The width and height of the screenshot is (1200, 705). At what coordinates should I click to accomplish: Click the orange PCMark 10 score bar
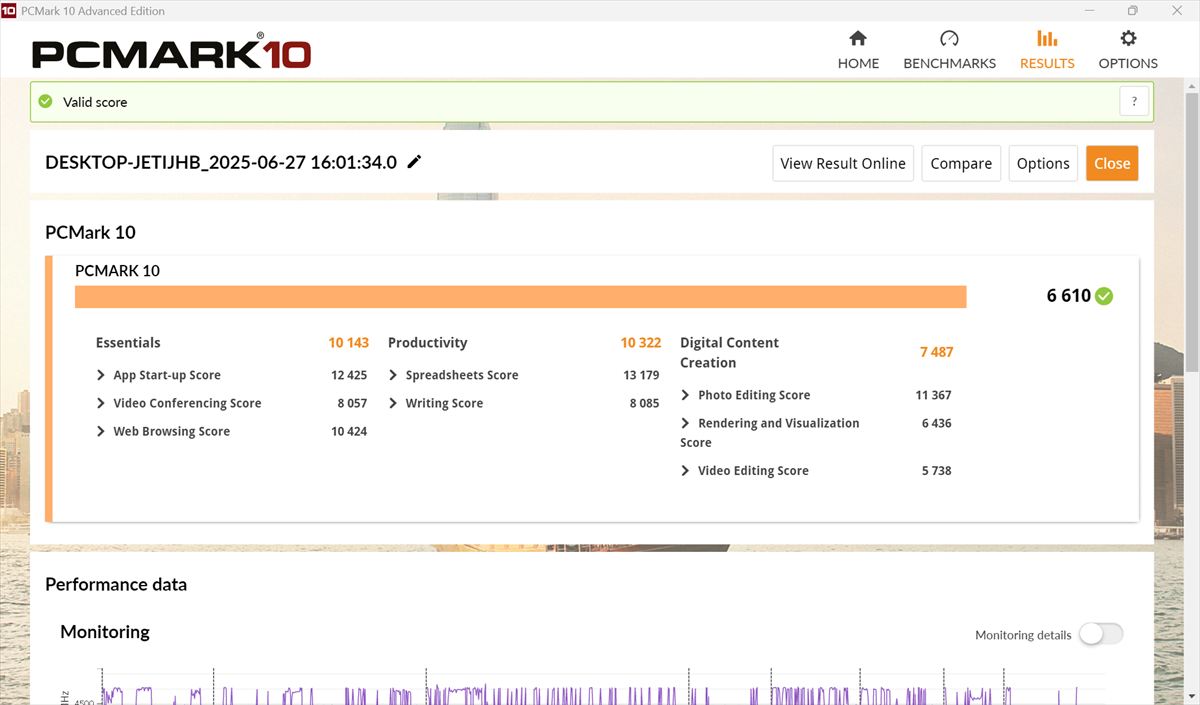(x=520, y=297)
